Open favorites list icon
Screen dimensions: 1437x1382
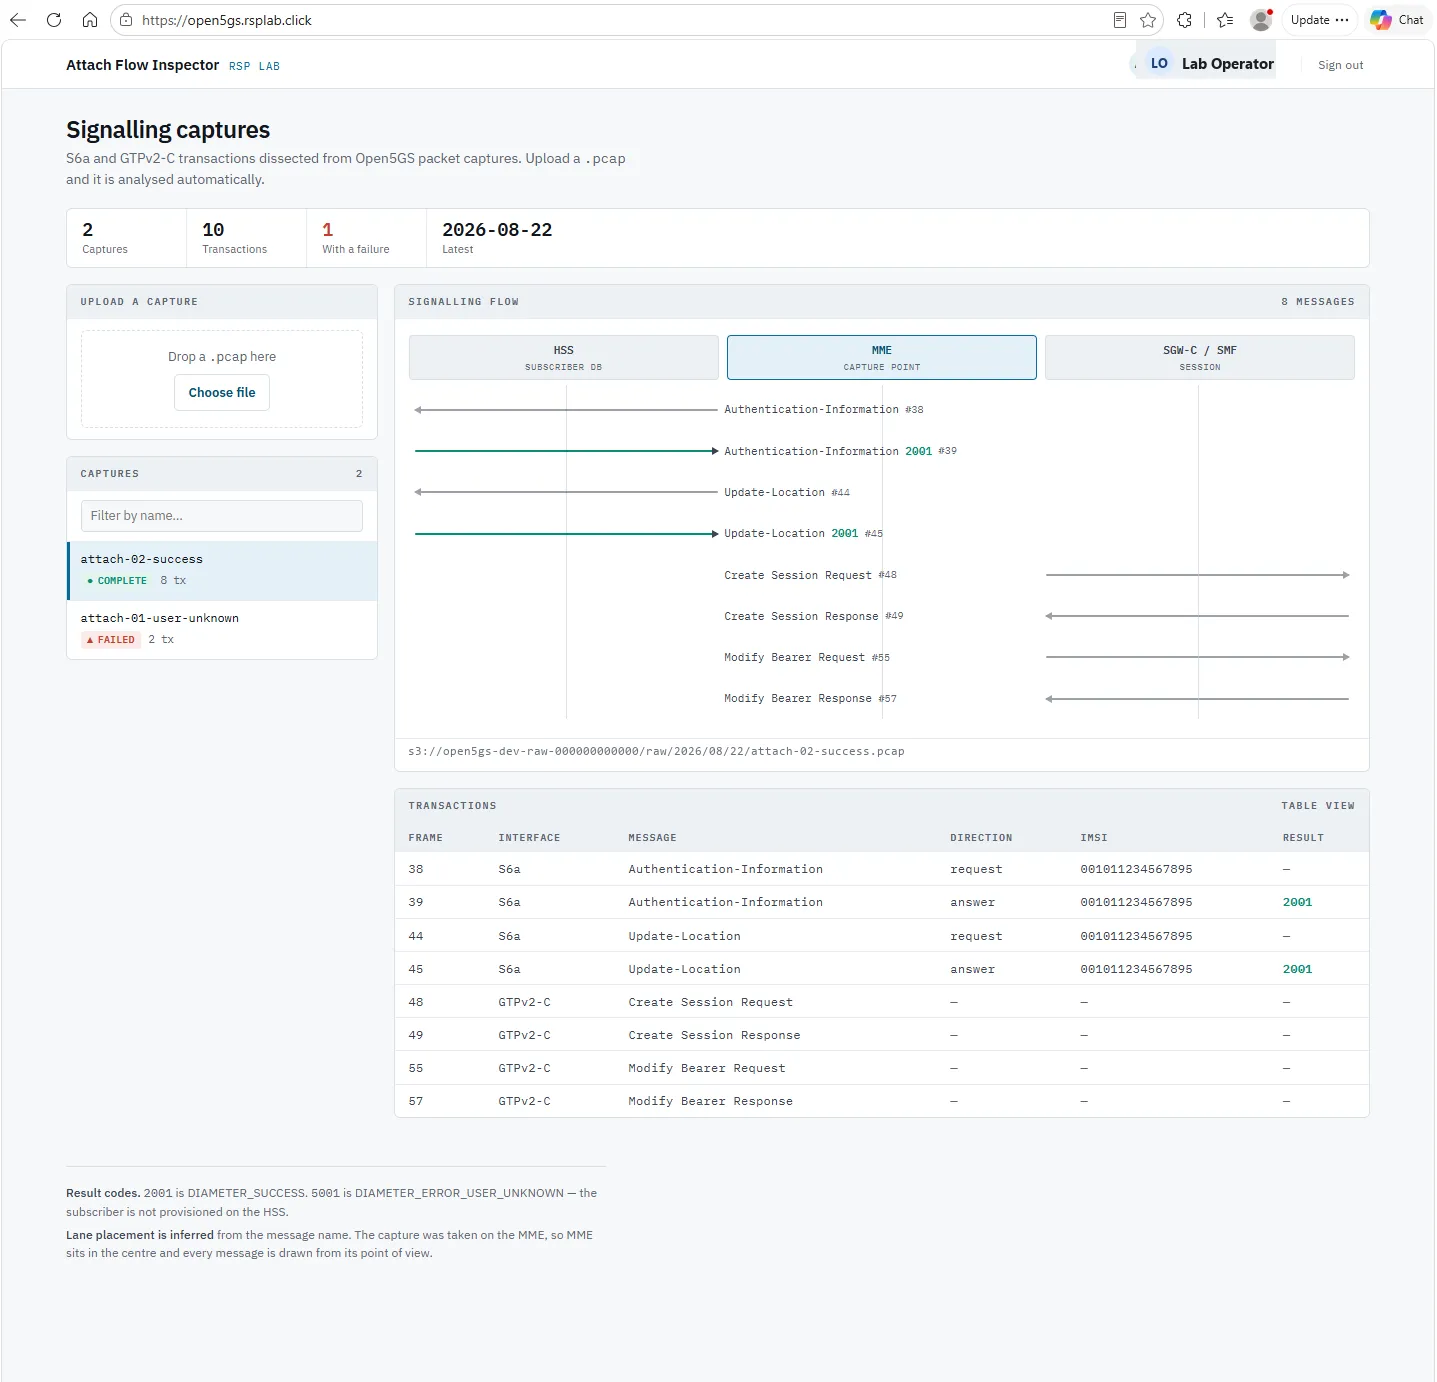click(1225, 20)
